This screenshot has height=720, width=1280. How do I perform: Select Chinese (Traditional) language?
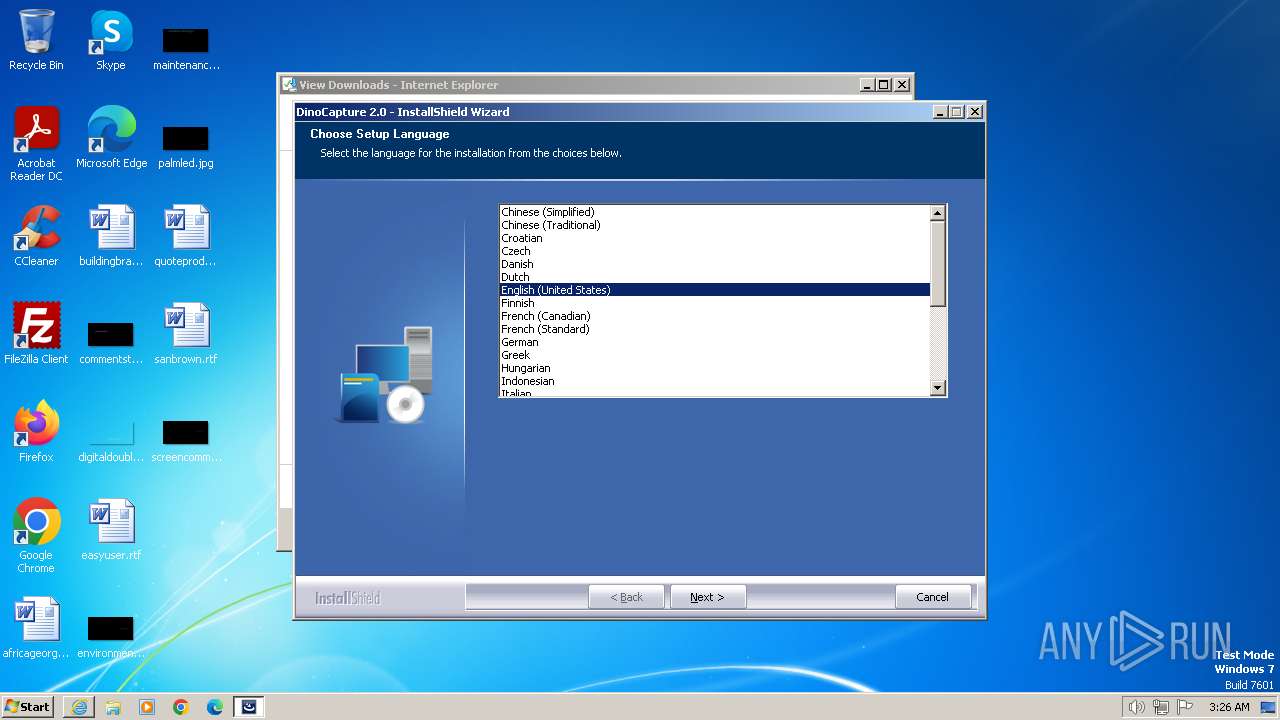[x=715, y=225]
